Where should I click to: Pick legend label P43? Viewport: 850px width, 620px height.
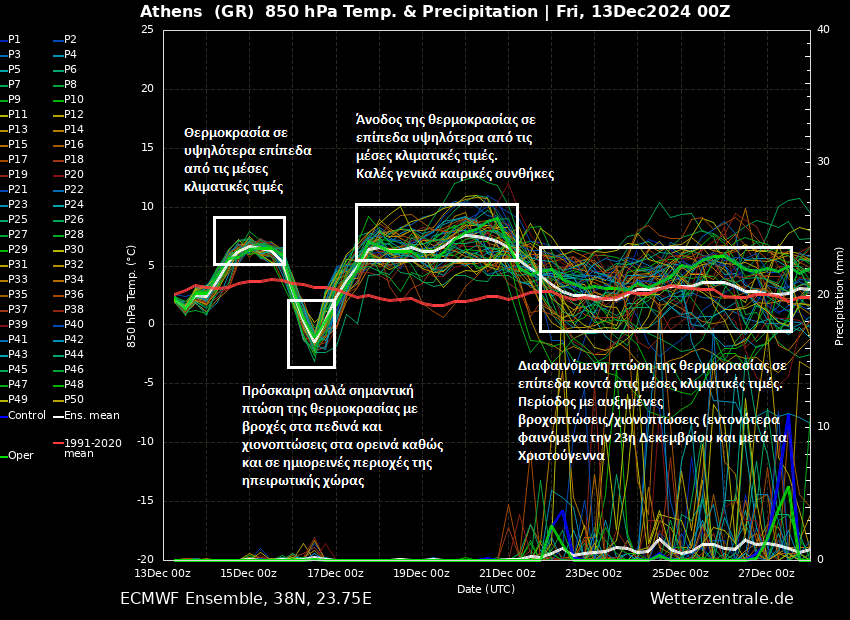pyautogui.click(x=14, y=354)
